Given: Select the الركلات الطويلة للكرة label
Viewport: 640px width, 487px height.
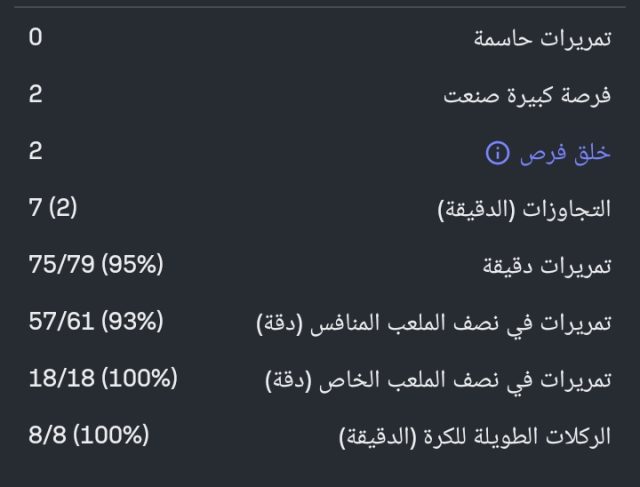Looking at the screenshot, I should click(475, 438).
